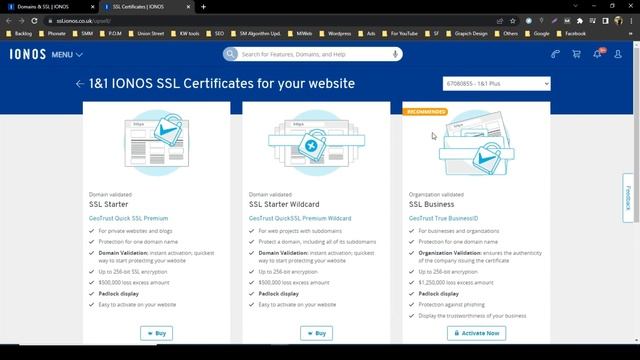The image size is (640, 360).
Task: Open the Wordpress bookmark folder
Action: click(x=336, y=34)
